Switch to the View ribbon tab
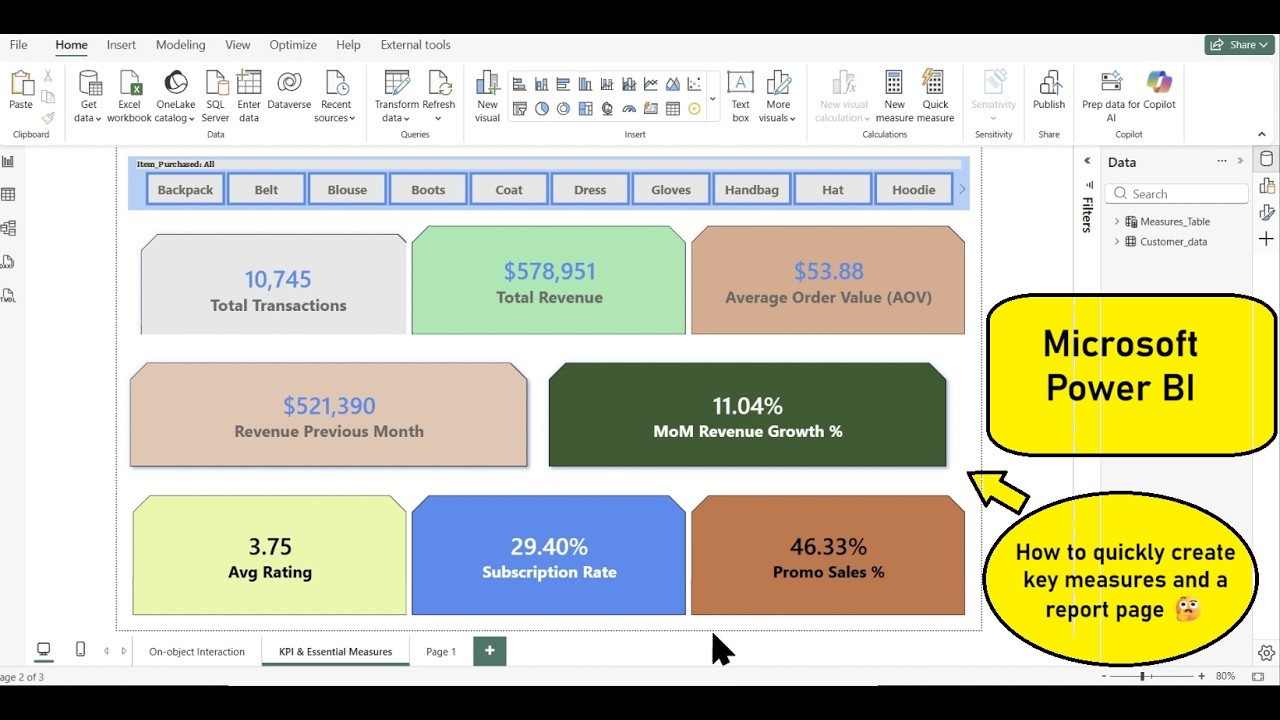This screenshot has width=1280, height=720. coord(238,45)
